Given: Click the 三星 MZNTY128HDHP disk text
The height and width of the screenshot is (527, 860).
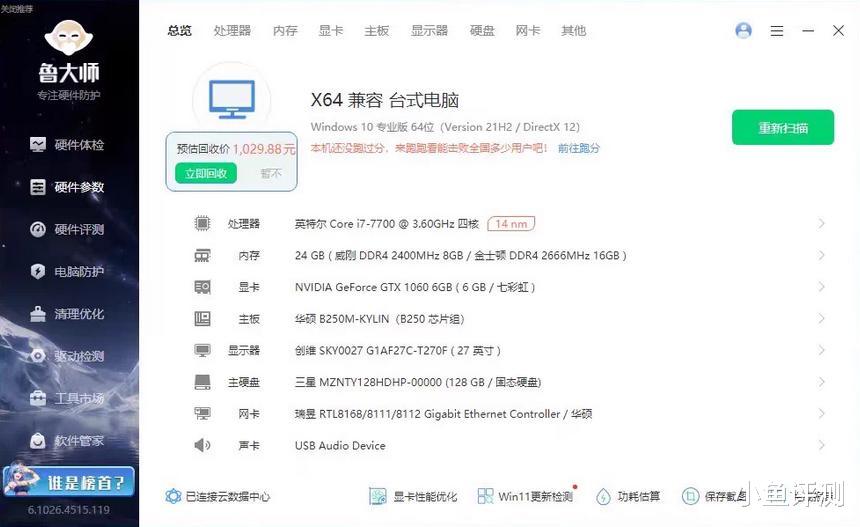Looking at the screenshot, I should 418,382.
